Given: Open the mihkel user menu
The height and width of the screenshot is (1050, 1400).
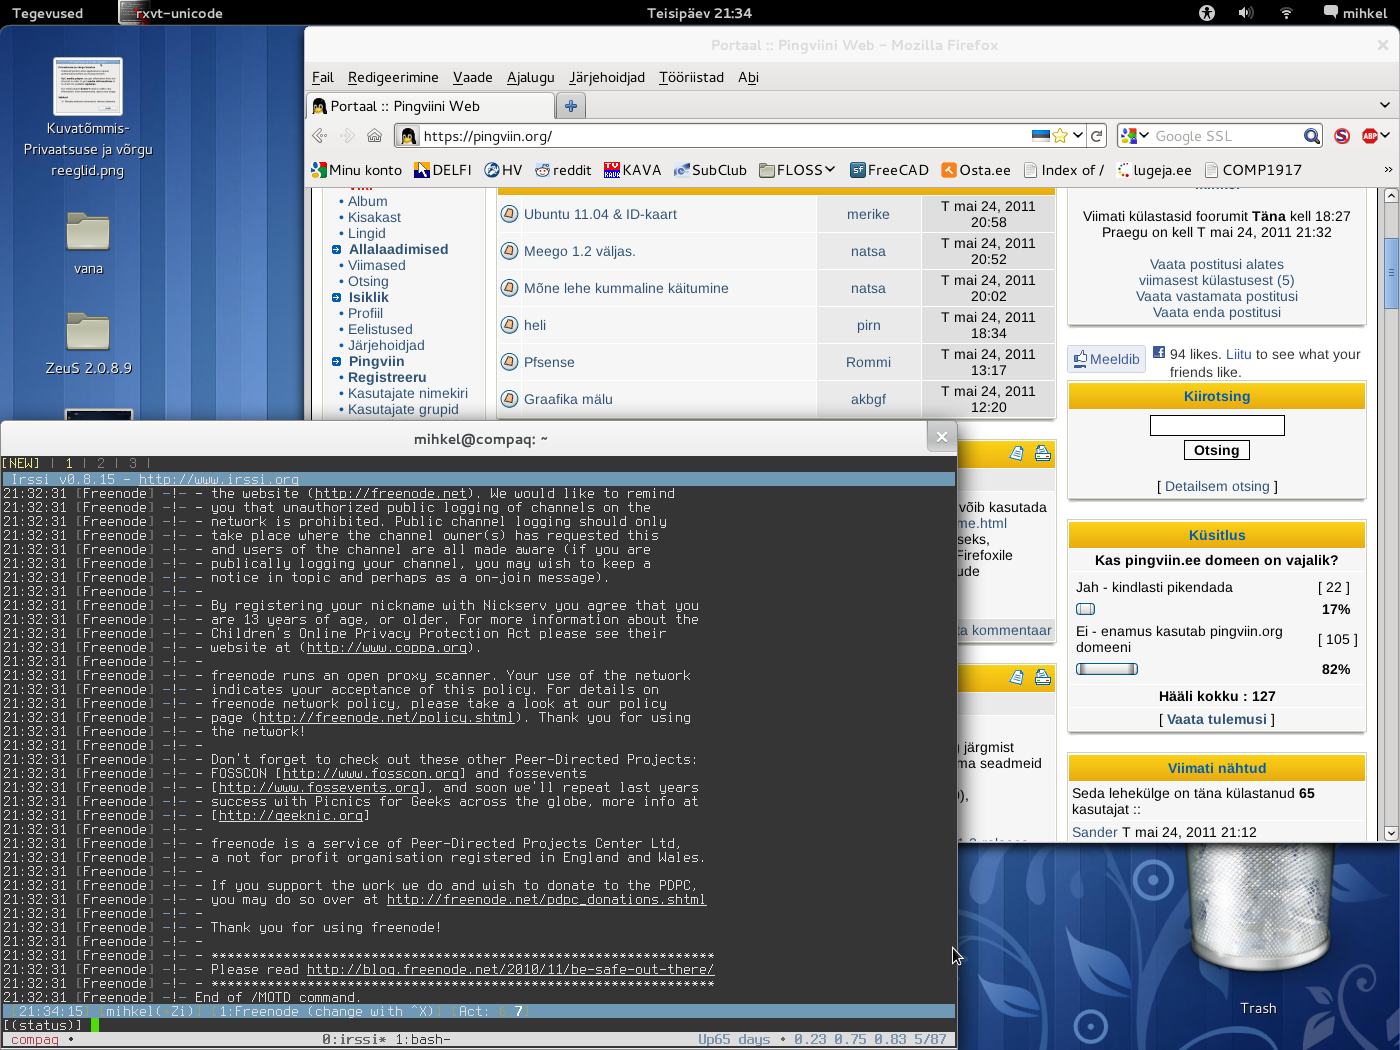Looking at the screenshot, I should pyautogui.click(x=1355, y=13).
